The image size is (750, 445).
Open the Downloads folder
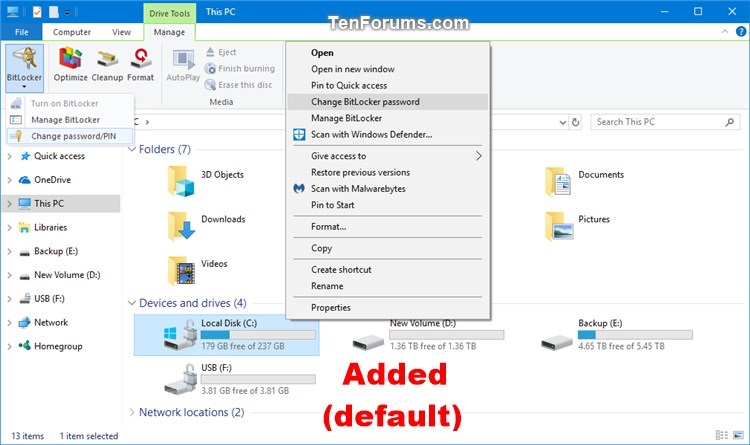coord(207,225)
